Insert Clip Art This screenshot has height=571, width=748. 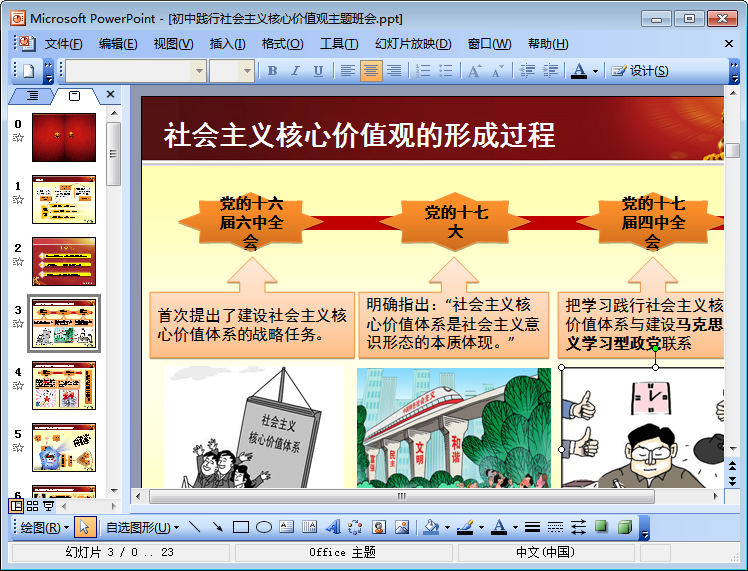pos(379,527)
